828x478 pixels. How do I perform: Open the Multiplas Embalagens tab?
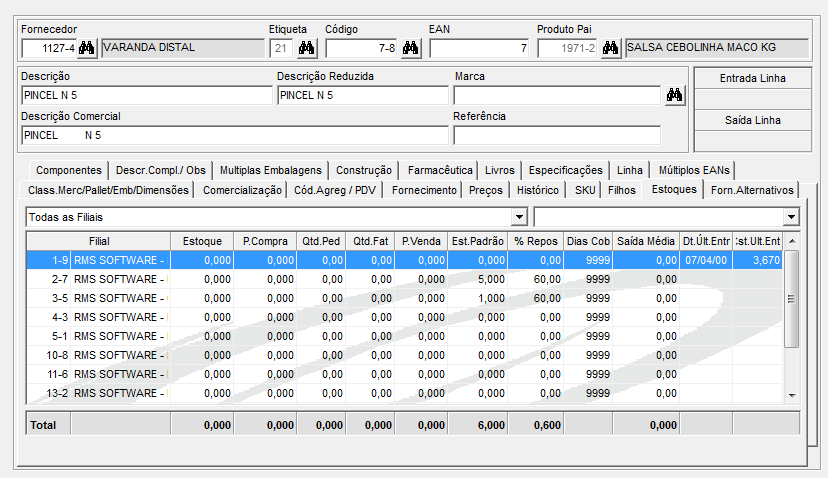(x=270, y=170)
